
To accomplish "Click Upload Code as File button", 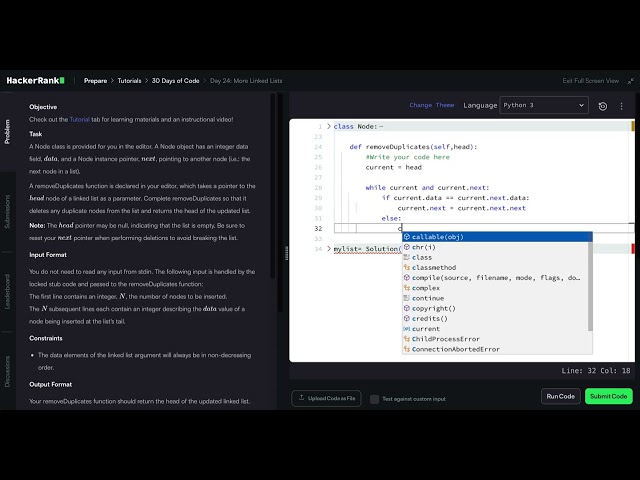I will pyautogui.click(x=327, y=398).
